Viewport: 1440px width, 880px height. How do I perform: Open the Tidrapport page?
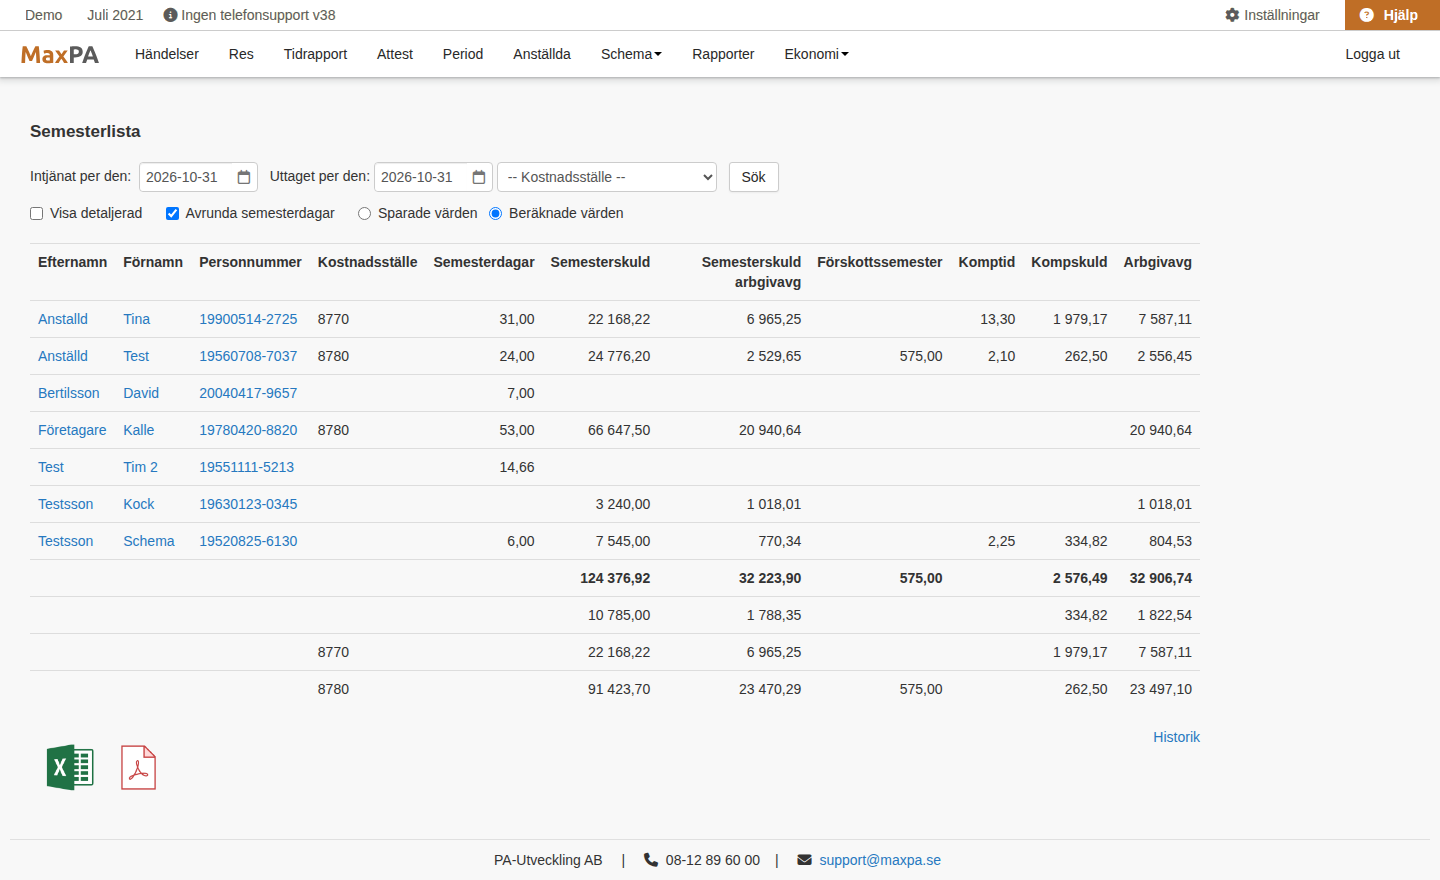coord(315,54)
